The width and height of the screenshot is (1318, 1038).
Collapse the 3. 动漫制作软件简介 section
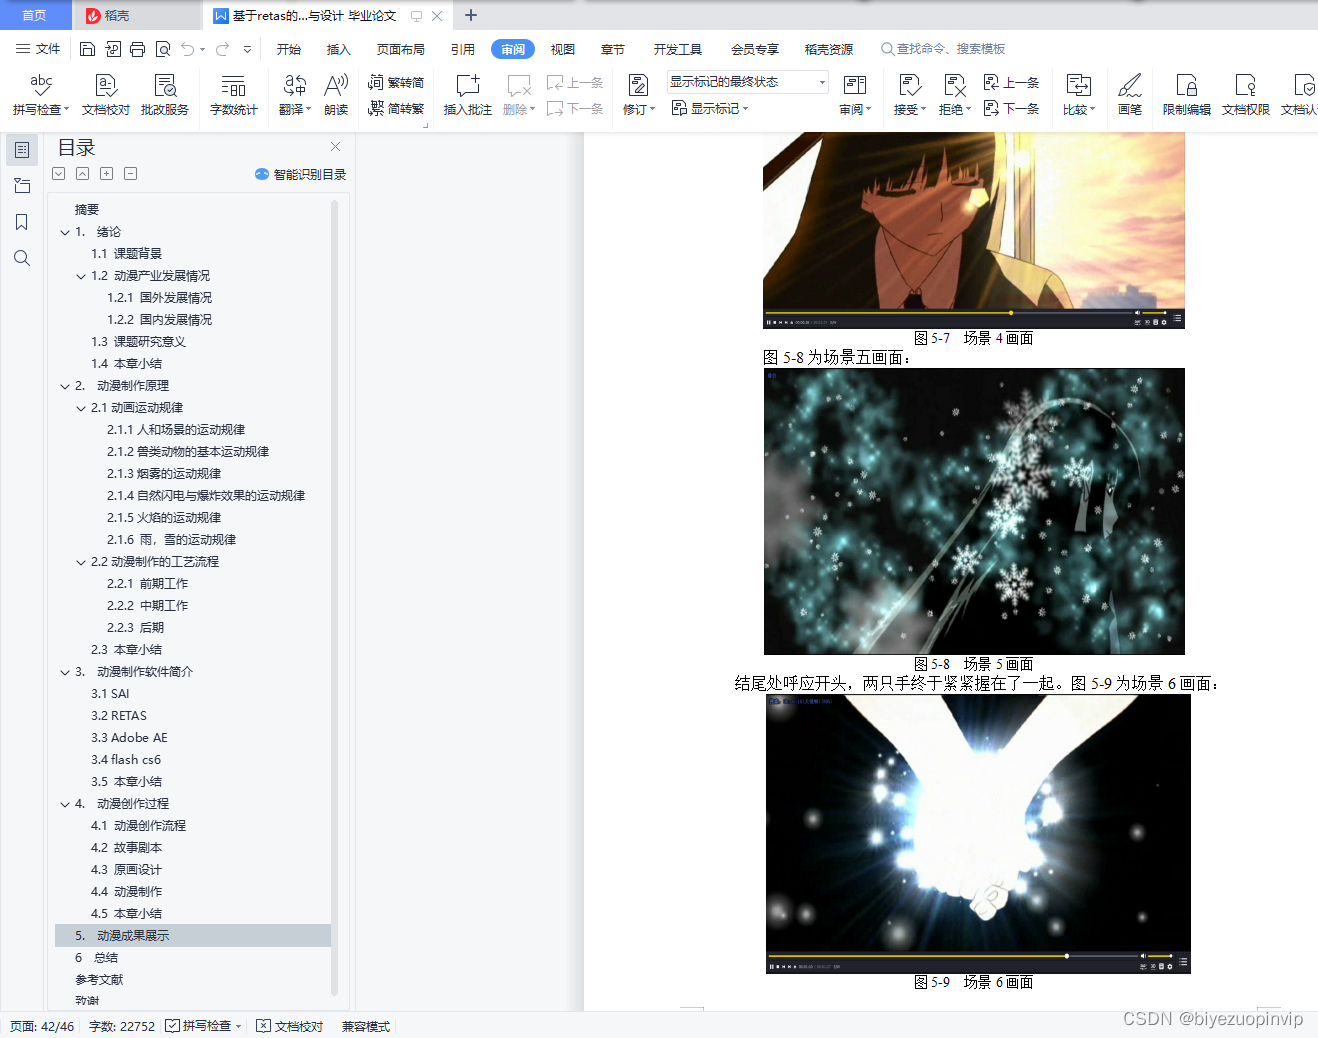pyautogui.click(x=65, y=672)
